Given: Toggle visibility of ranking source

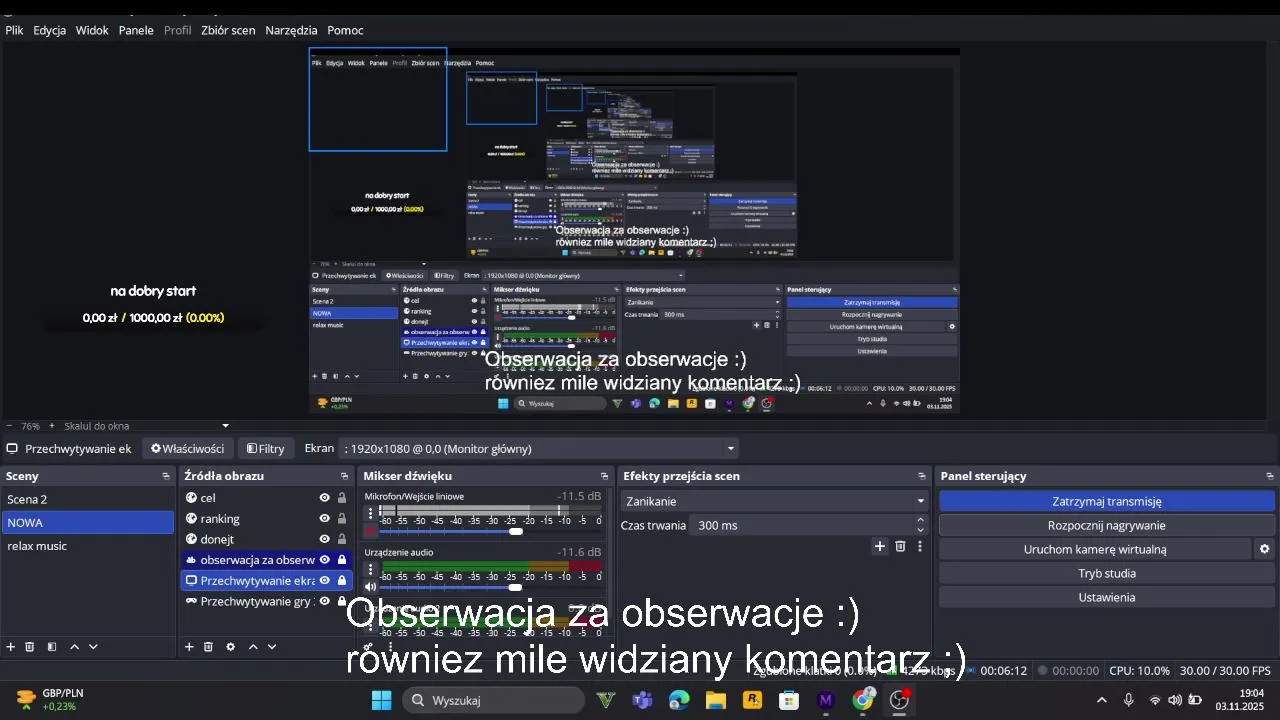Looking at the screenshot, I should point(324,519).
